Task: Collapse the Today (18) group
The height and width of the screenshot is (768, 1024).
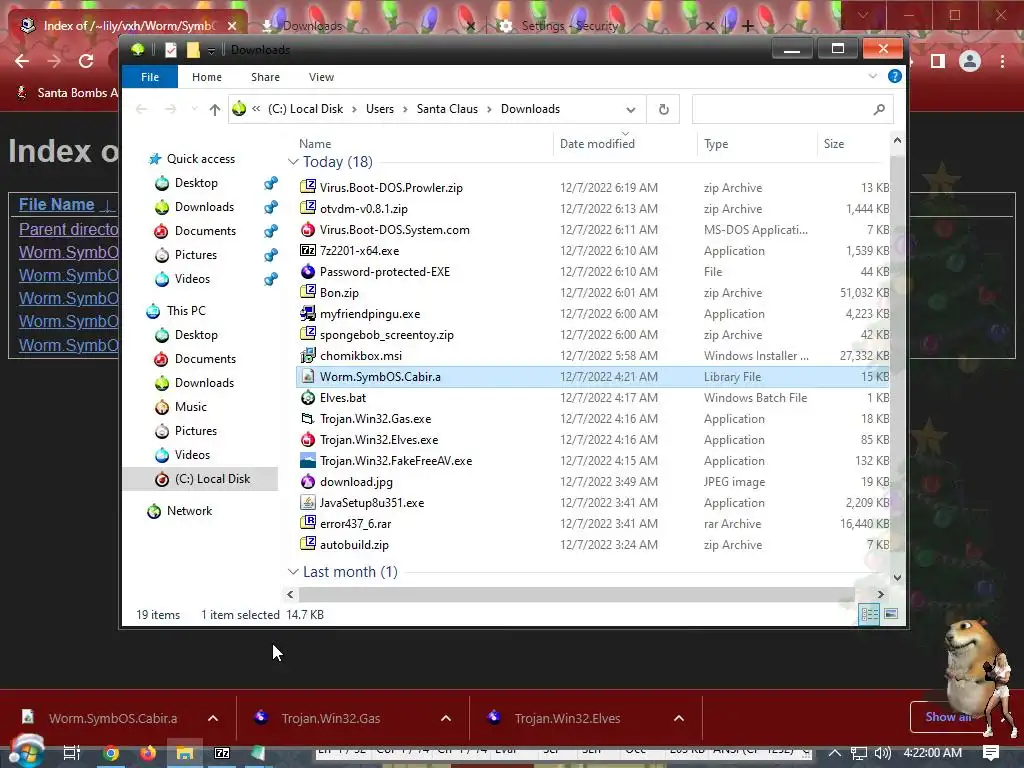Action: click(293, 162)
